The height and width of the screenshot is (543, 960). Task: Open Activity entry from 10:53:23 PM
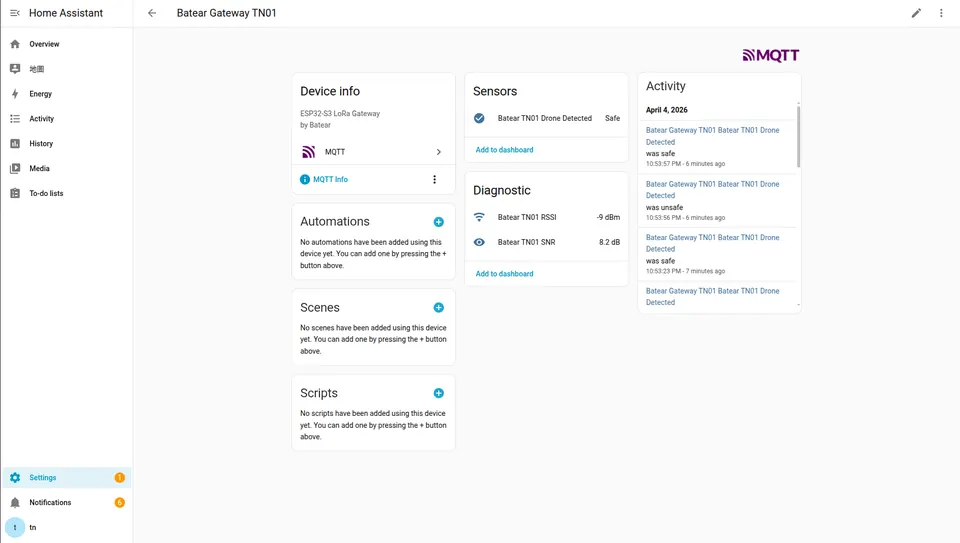pyautogui.click(x=713, y=243)
